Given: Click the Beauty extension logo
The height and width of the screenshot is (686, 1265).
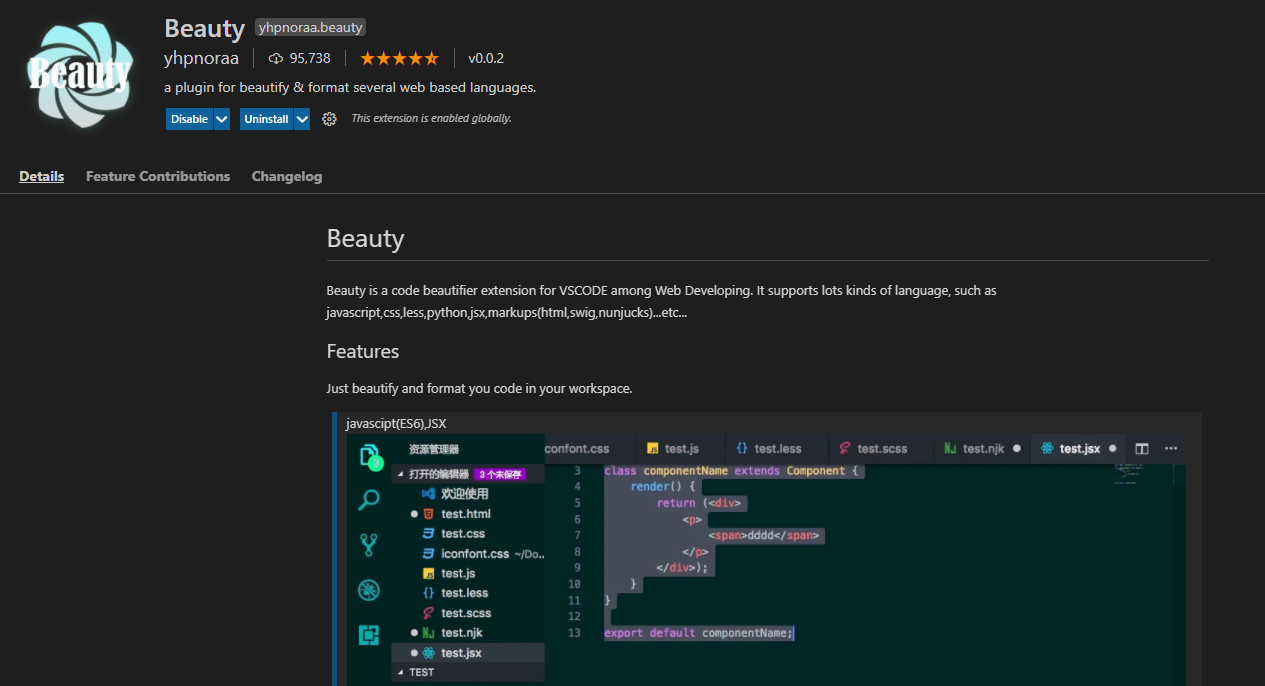Looking at the screenshot, I should (x=80, y=76).
